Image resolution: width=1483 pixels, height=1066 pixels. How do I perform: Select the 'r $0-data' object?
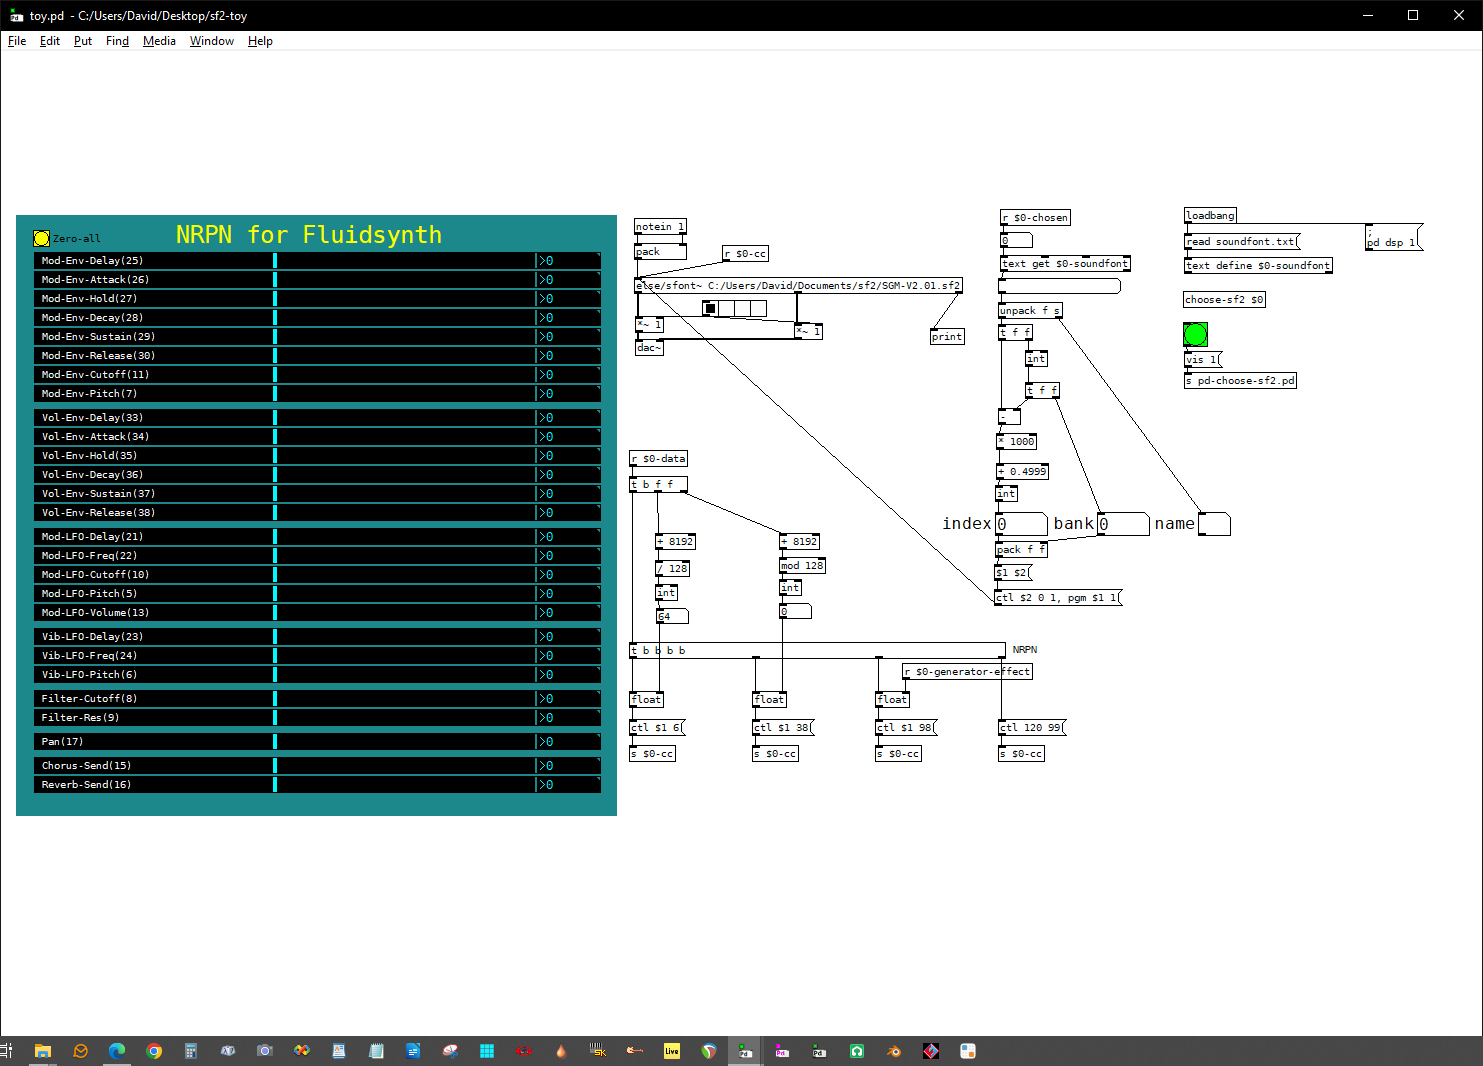tap(659, 459)
